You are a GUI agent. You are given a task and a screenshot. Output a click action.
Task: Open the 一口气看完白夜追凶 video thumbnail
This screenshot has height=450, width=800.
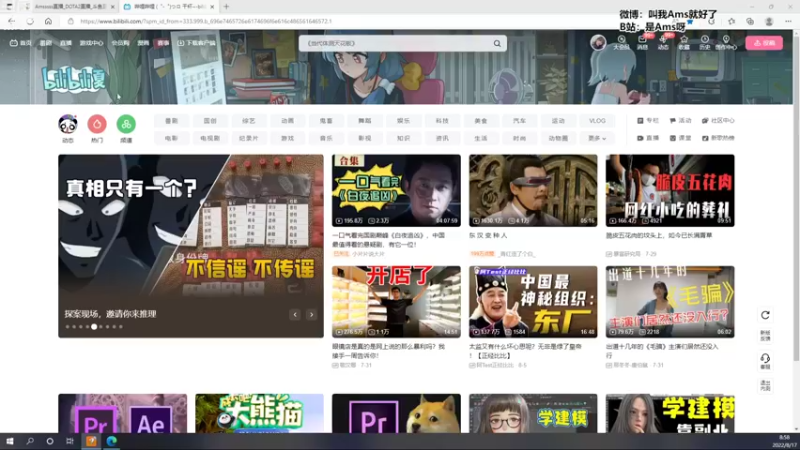[396, 191]
